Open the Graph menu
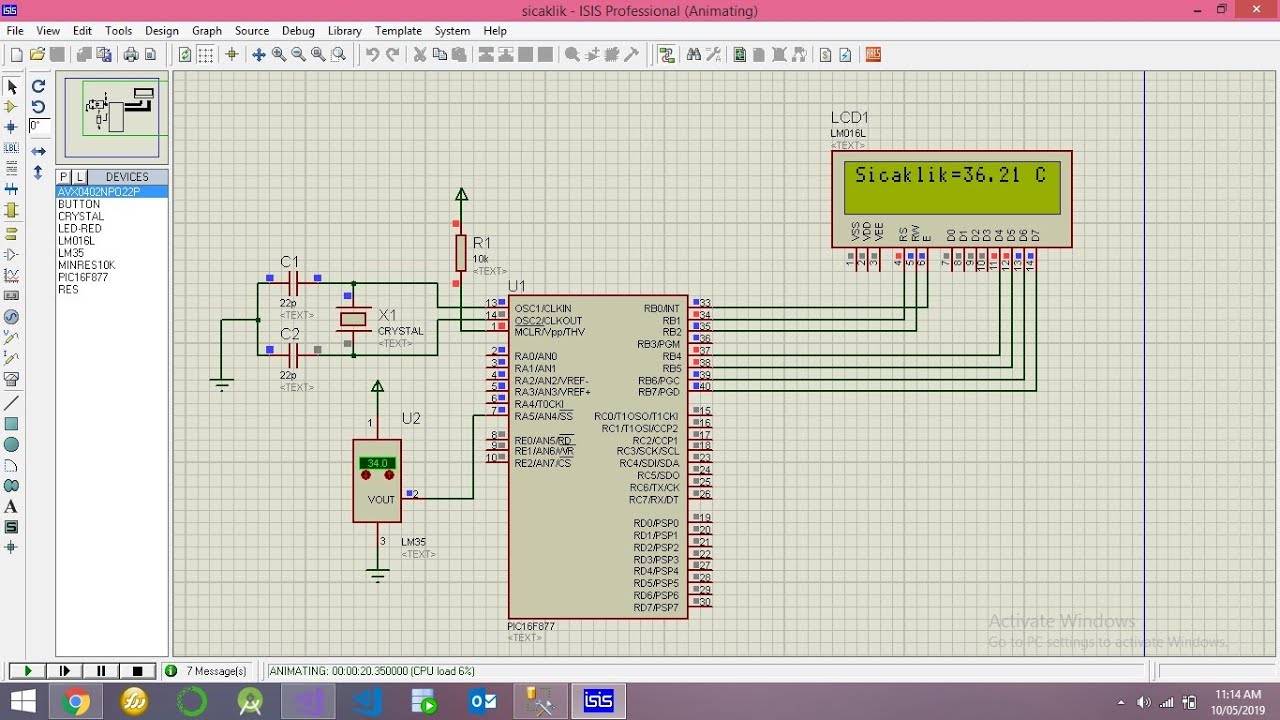Viewport: 1280px width, 720px height. pyautogui.click(x=207, y=31)
